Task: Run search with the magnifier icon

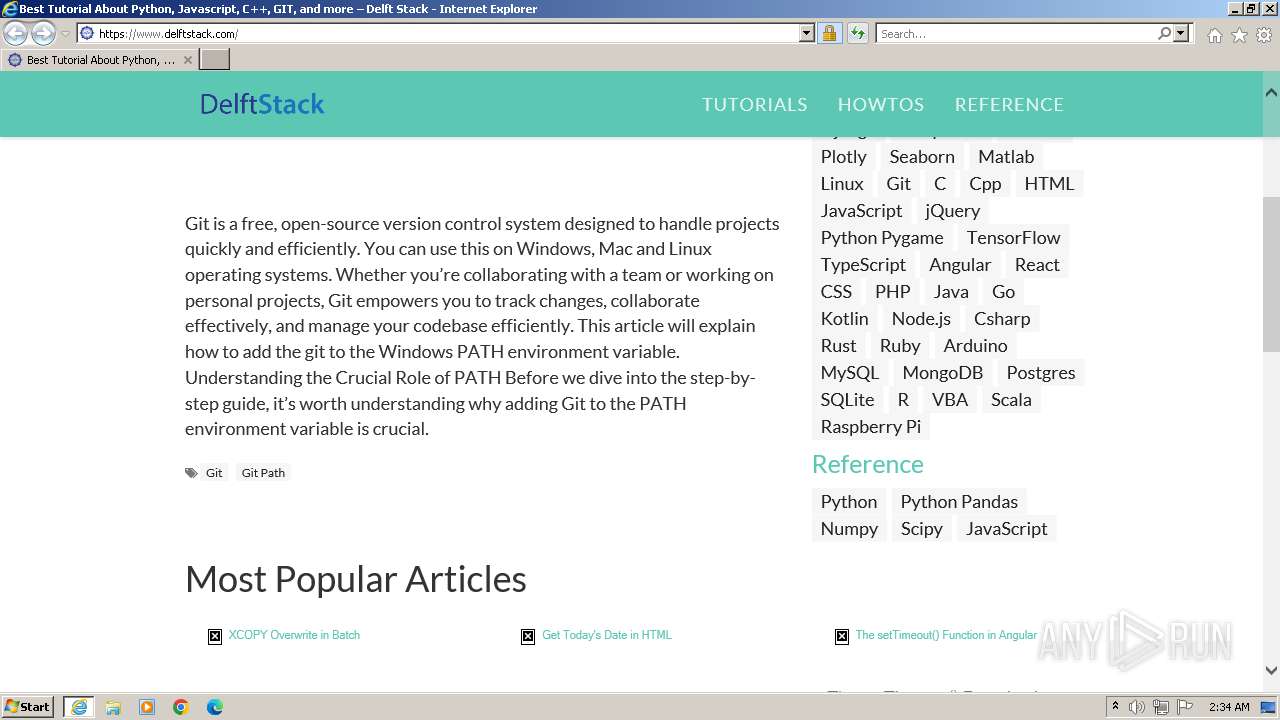Action: tap(1164, 33)
